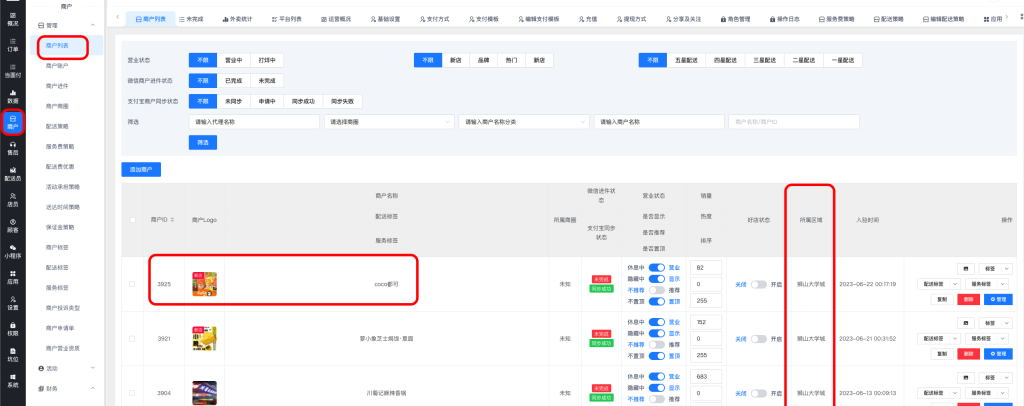Open the 请选择商圈 dropdown
This screenshot has height=406, width=1024.
(388, 122)
